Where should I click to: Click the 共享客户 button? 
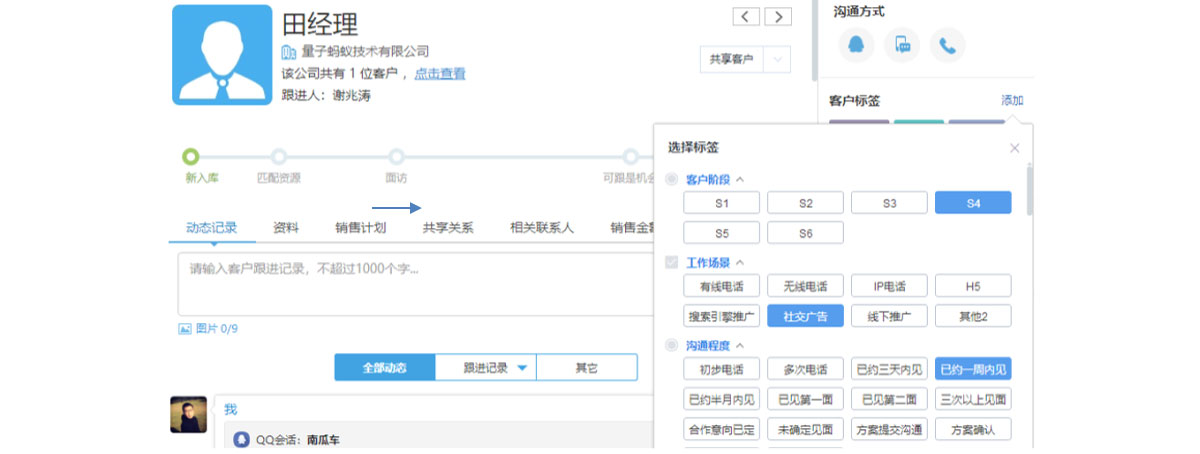click(732, 59)
